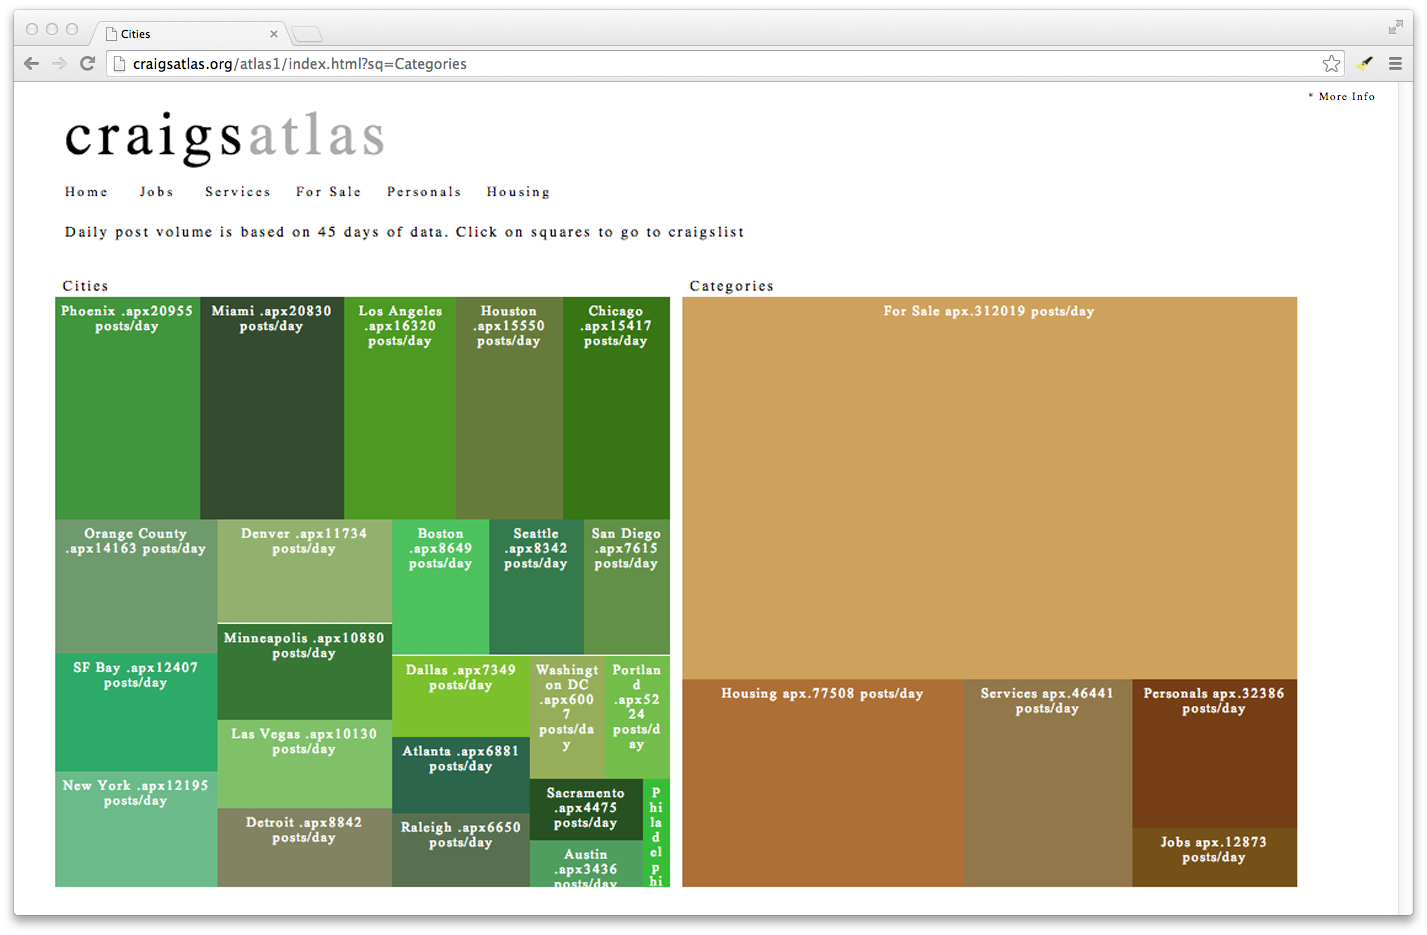1427x935 pixels.
Task: Click the "Daily post volume" description text
Action: point(405,232)
